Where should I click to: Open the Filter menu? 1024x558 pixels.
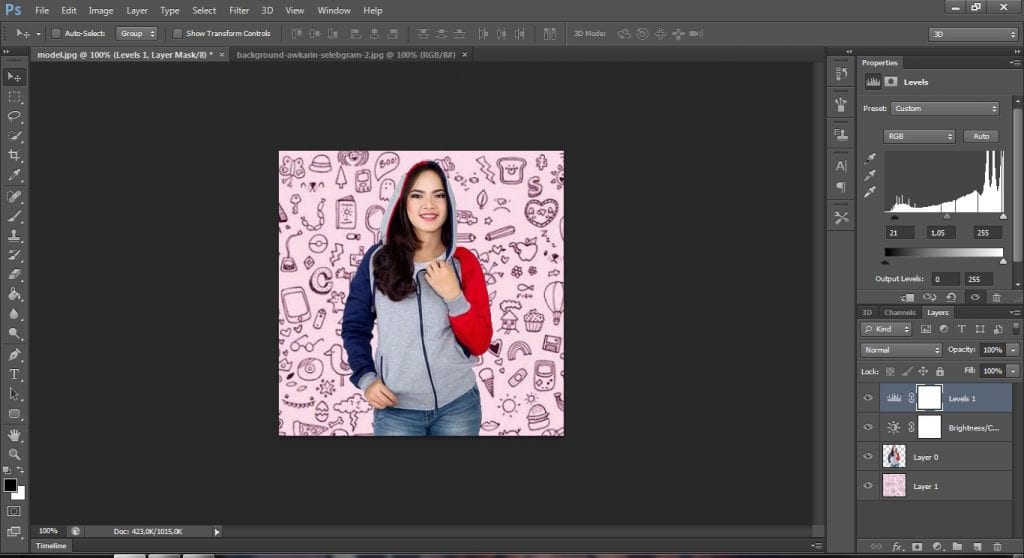point(239,10)
